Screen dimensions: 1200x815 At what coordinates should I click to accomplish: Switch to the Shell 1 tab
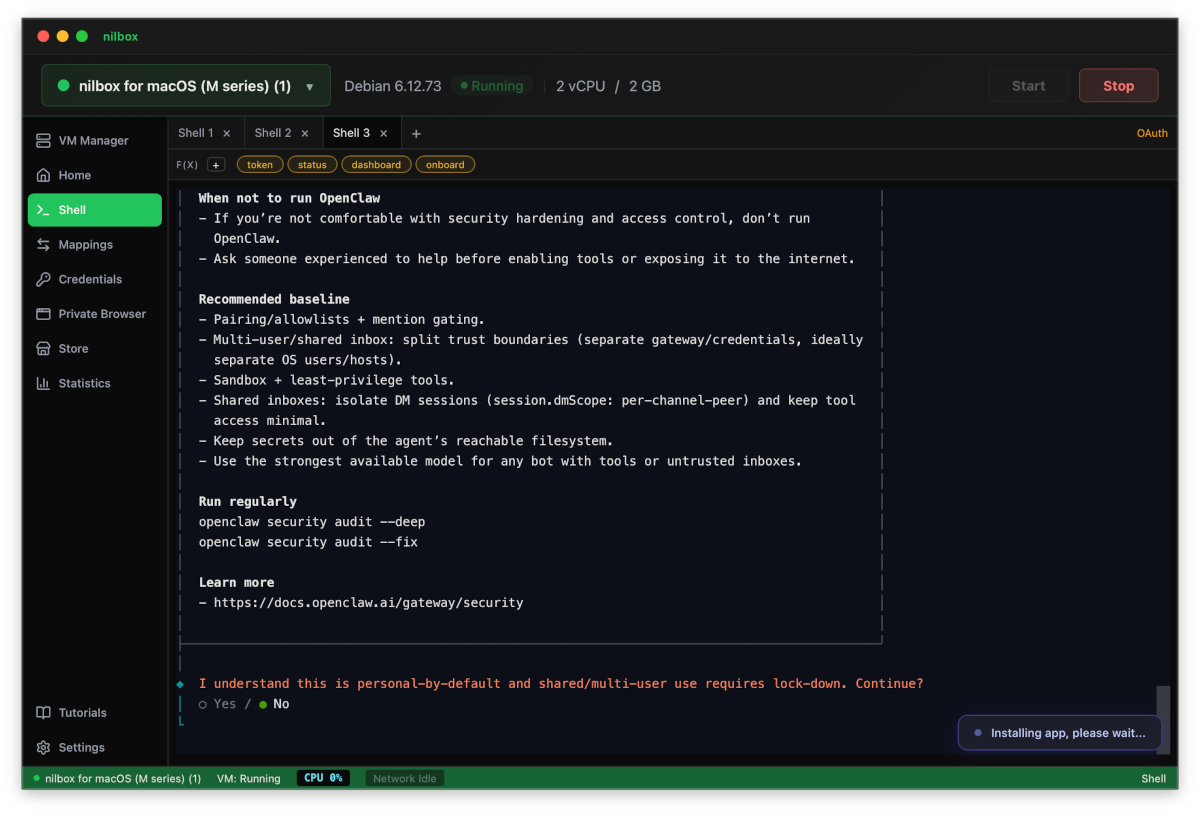(197, 132)
